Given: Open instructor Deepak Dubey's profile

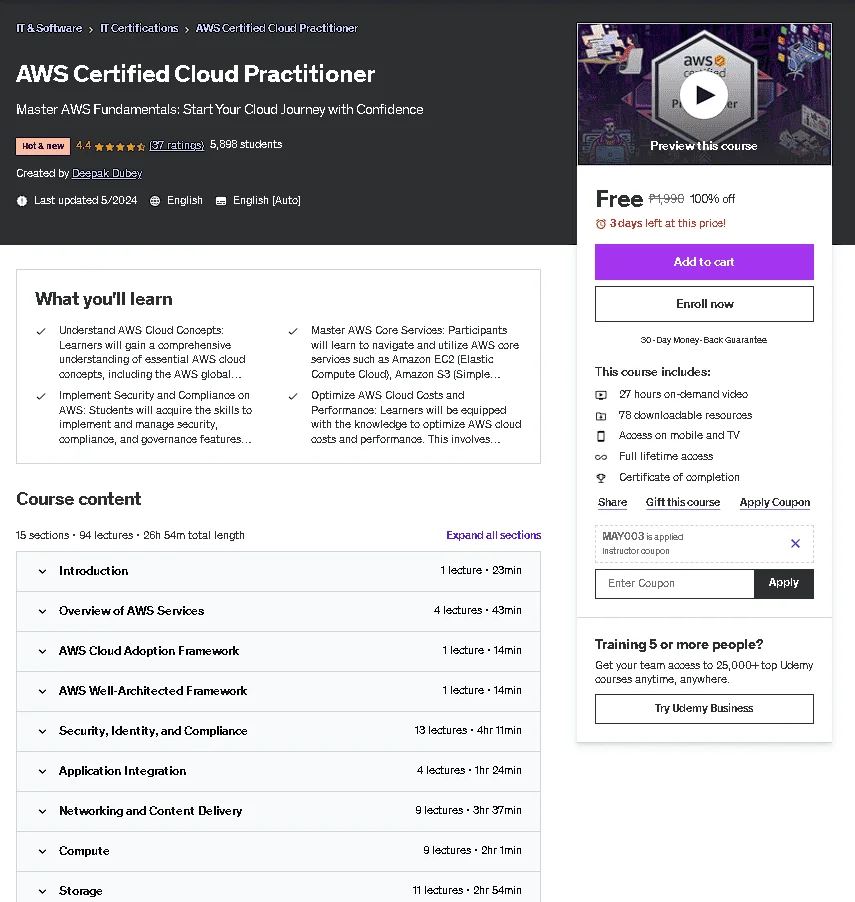Looking at the screenshot, I should tap(107, 173).
